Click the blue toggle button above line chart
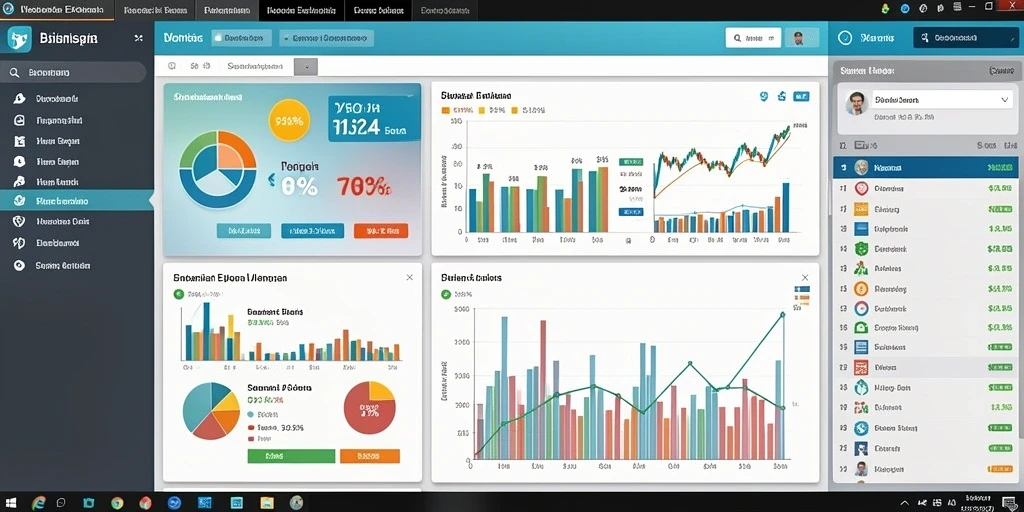This screenshot has width=1024, height=512. [801, 97]
